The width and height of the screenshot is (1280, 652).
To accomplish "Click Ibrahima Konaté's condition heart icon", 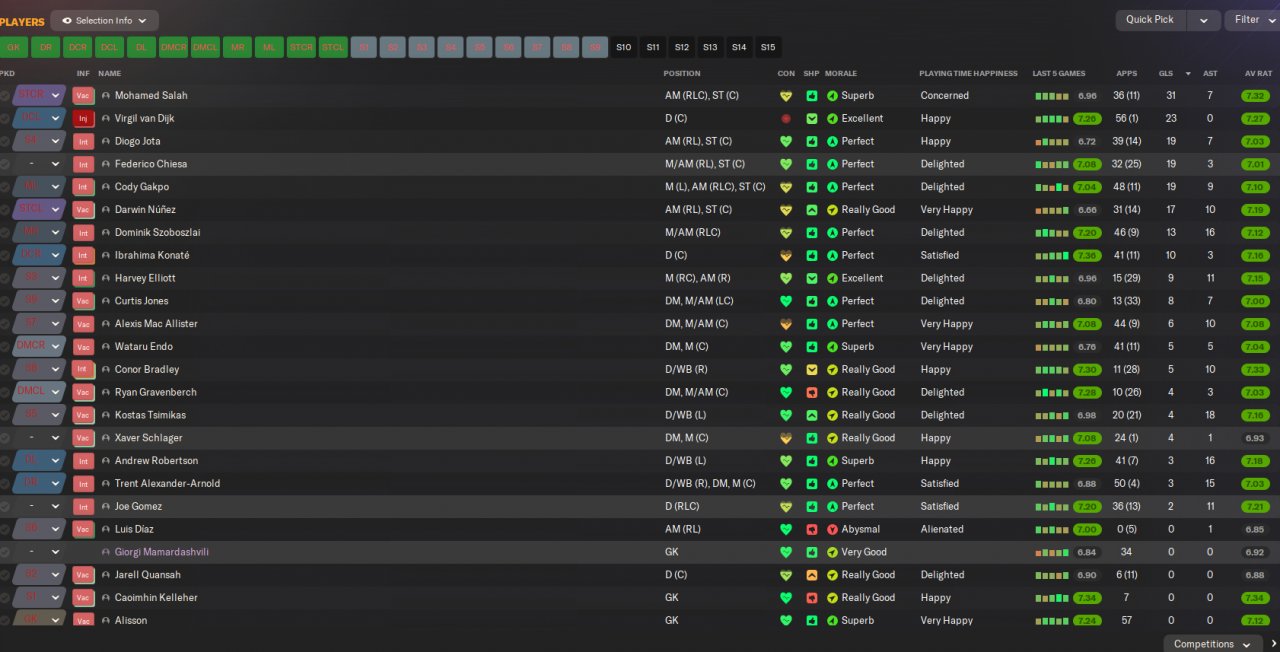I will point(786,256).
